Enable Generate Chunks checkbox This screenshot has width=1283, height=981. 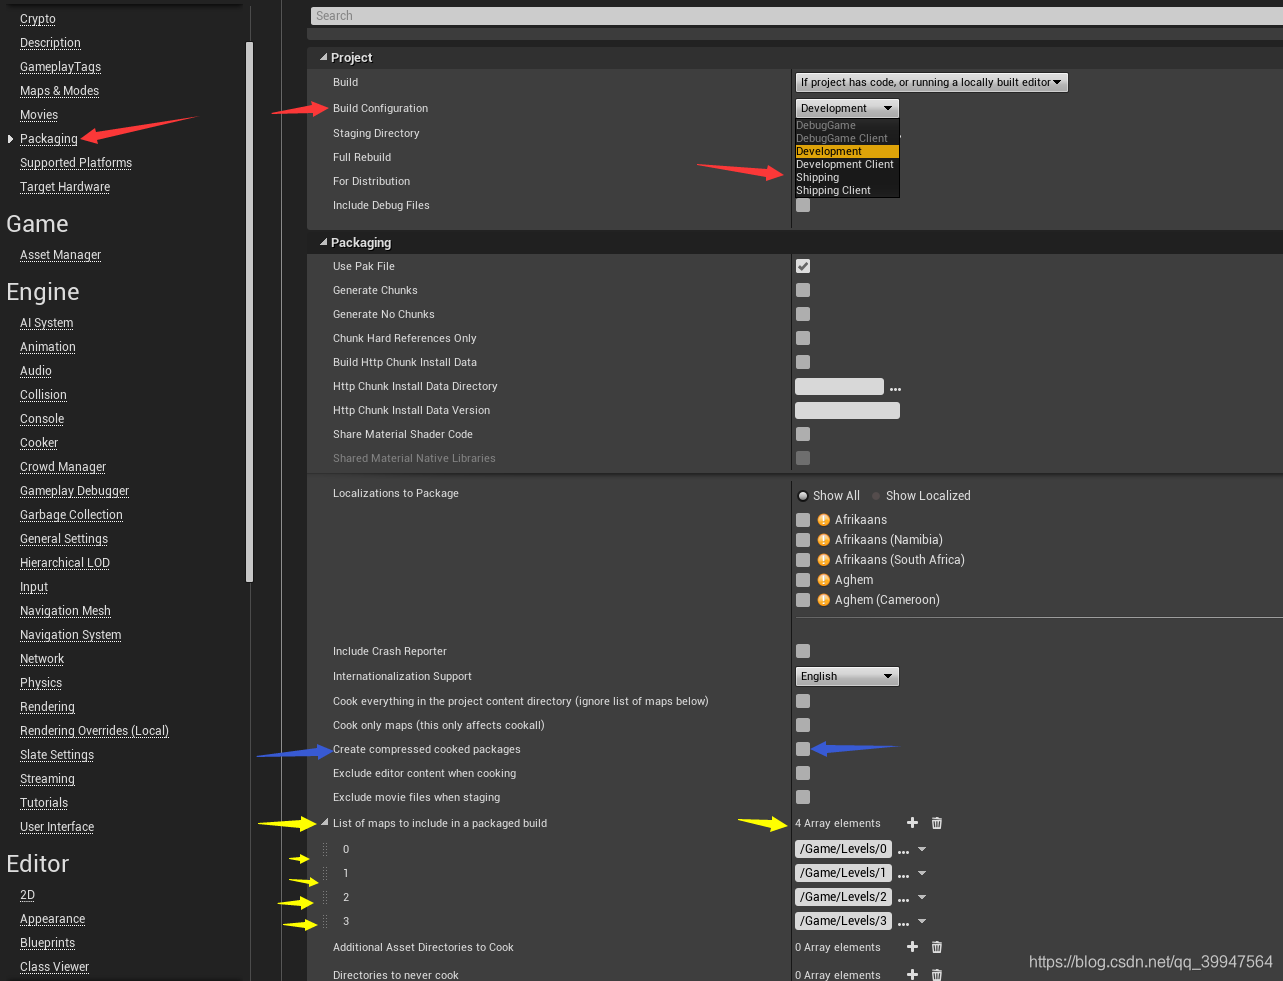pos(803,290)
